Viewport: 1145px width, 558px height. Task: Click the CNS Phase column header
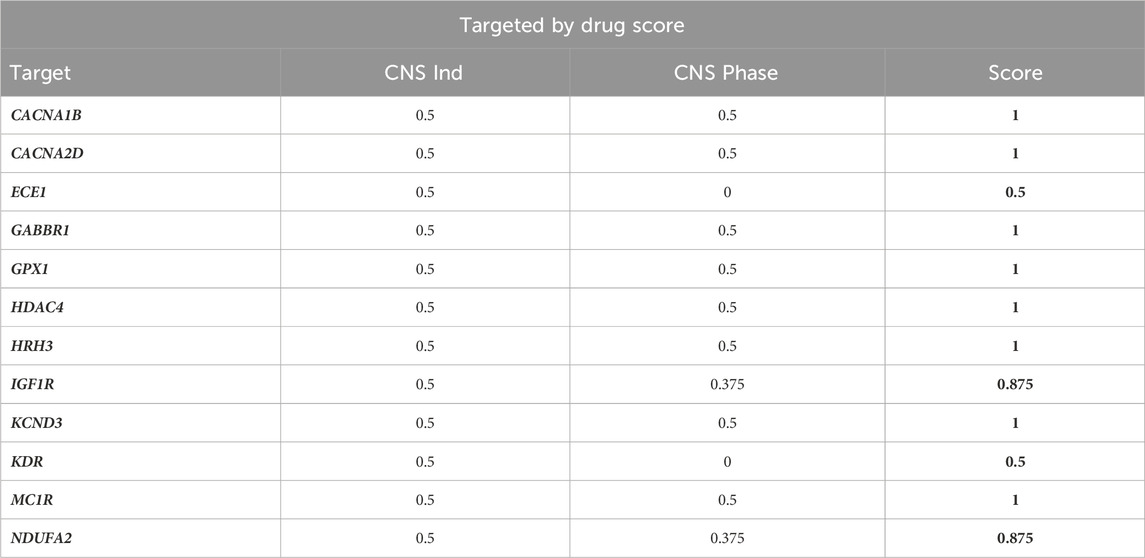click(727, 73)
